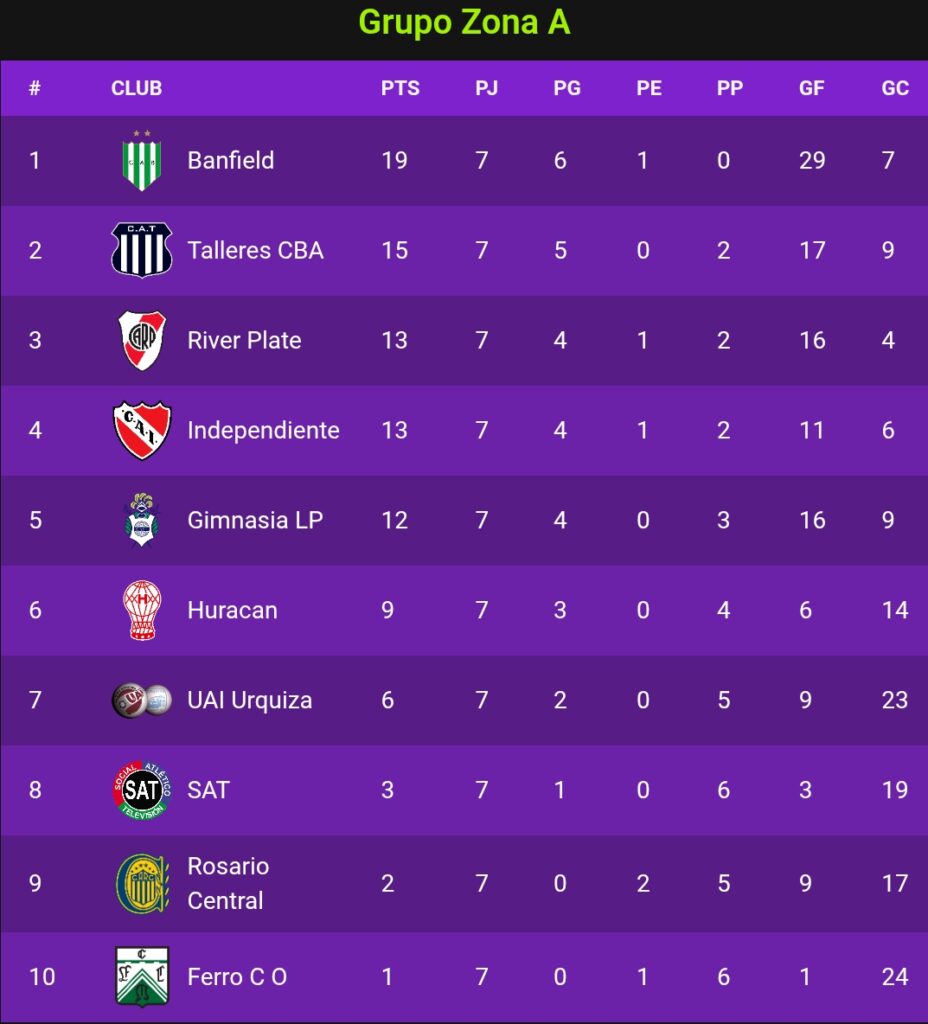Click the Independiente team name

263,430
